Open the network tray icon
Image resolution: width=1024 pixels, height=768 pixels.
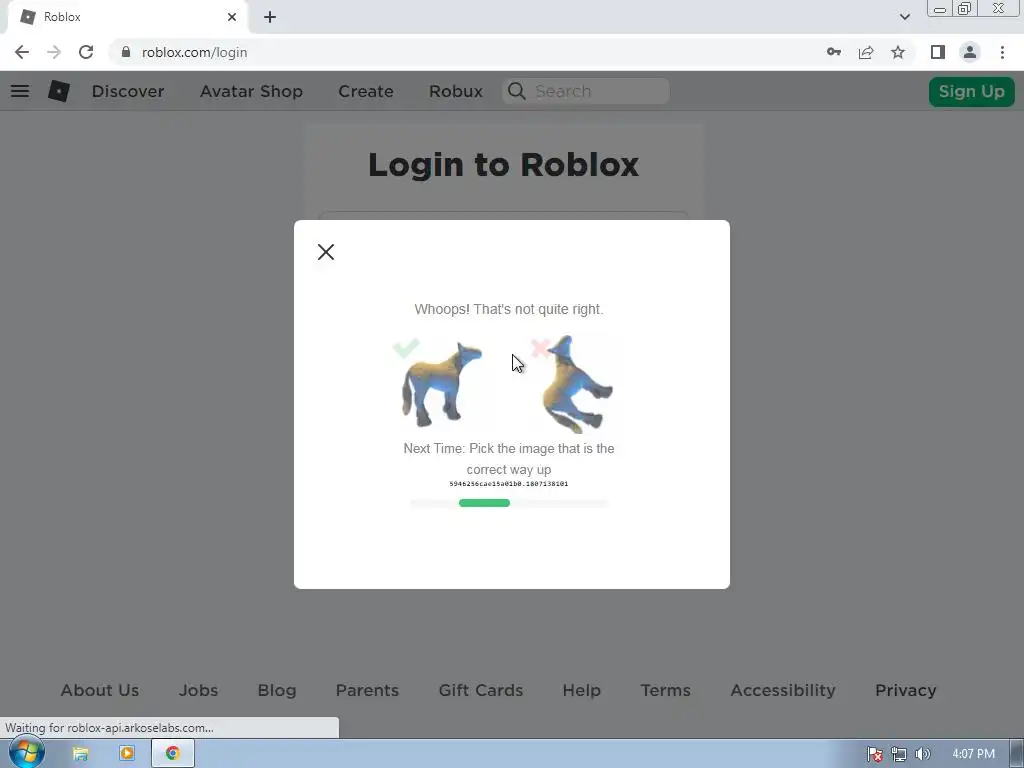899,754
